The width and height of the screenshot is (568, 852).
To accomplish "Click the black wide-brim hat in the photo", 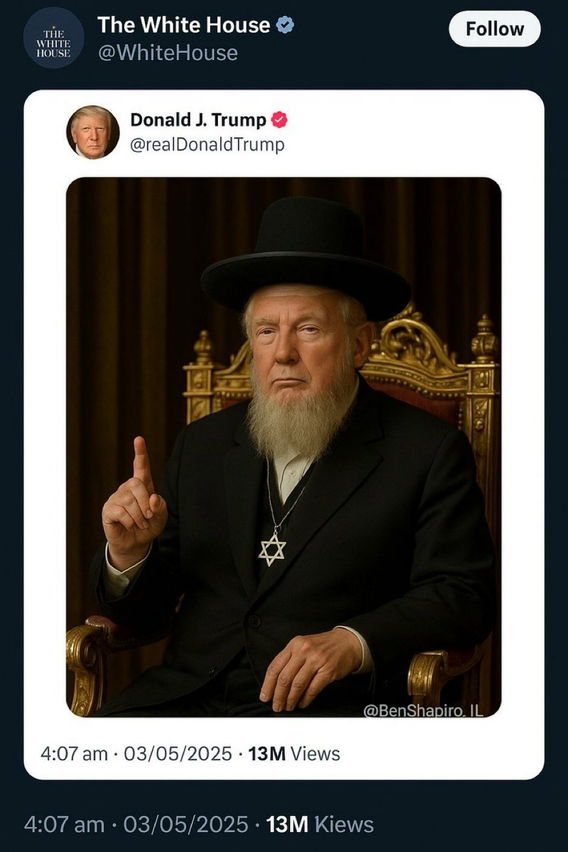I will (305, 259).
